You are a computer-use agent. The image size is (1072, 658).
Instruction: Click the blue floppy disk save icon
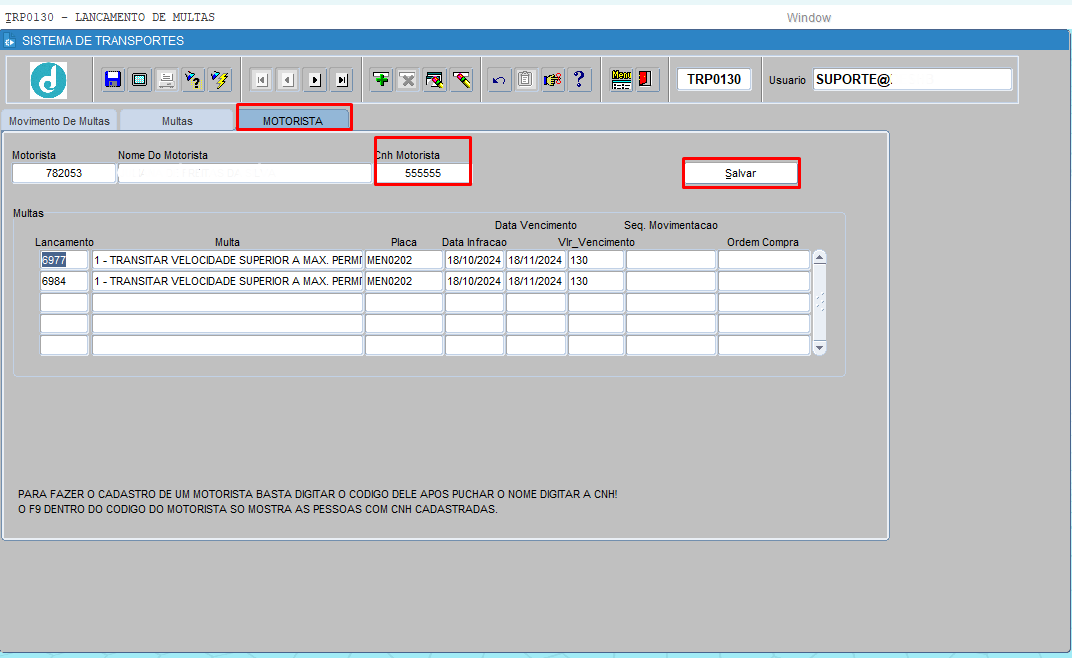pyautogui.click(x=113, y=79)
